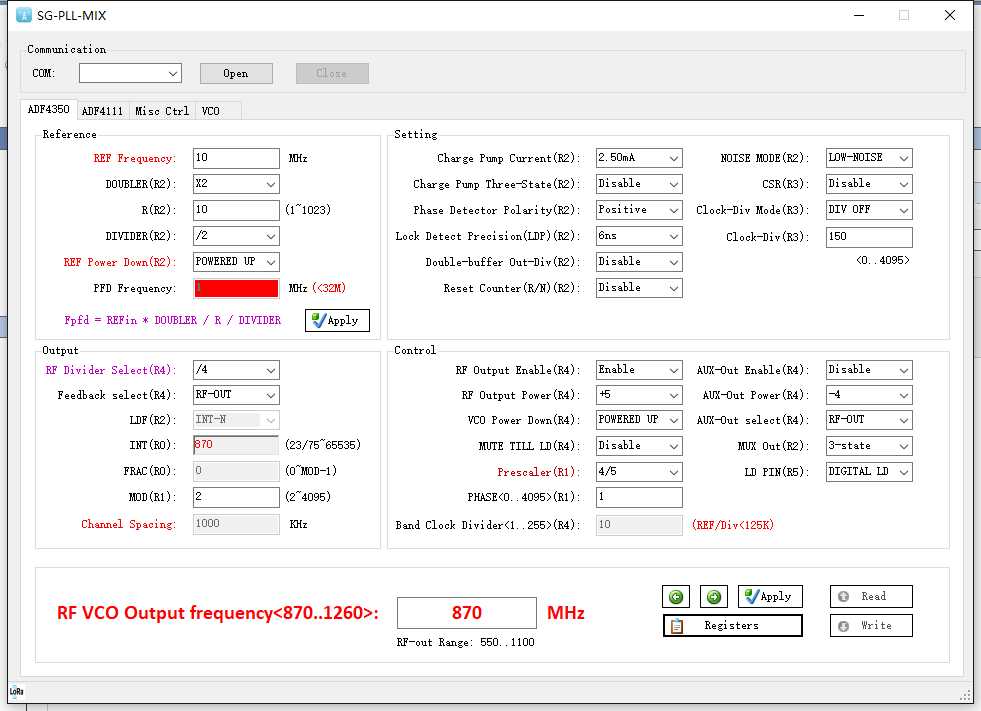
Task: Click the '(REF/Div<125K)' note
Action: [733, 525]
